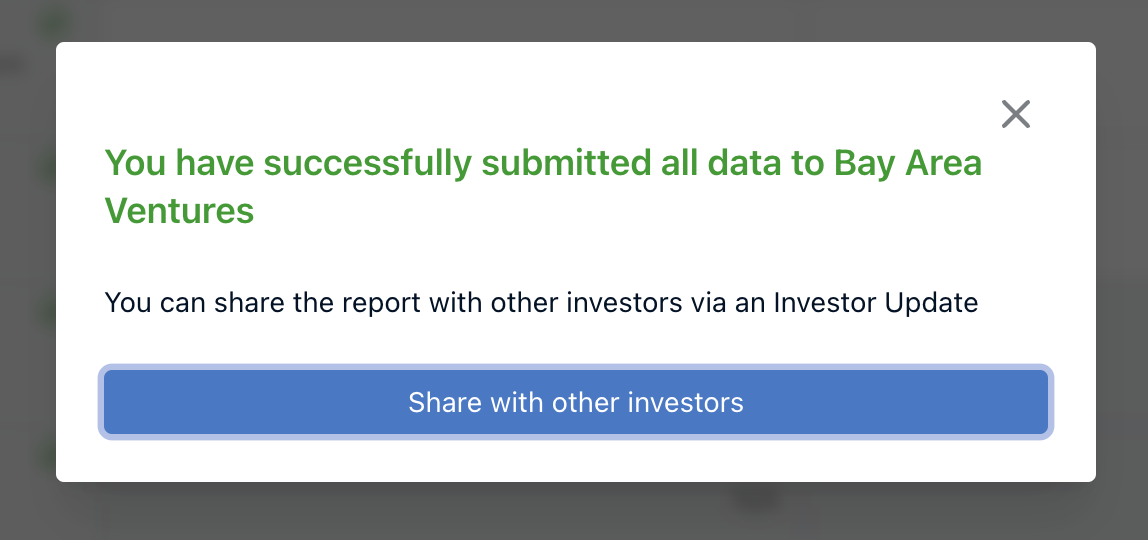The height and width of the screenshot is (540, 1148).
Task: Click Share with other investors button
Action: [x=576, y=402]
